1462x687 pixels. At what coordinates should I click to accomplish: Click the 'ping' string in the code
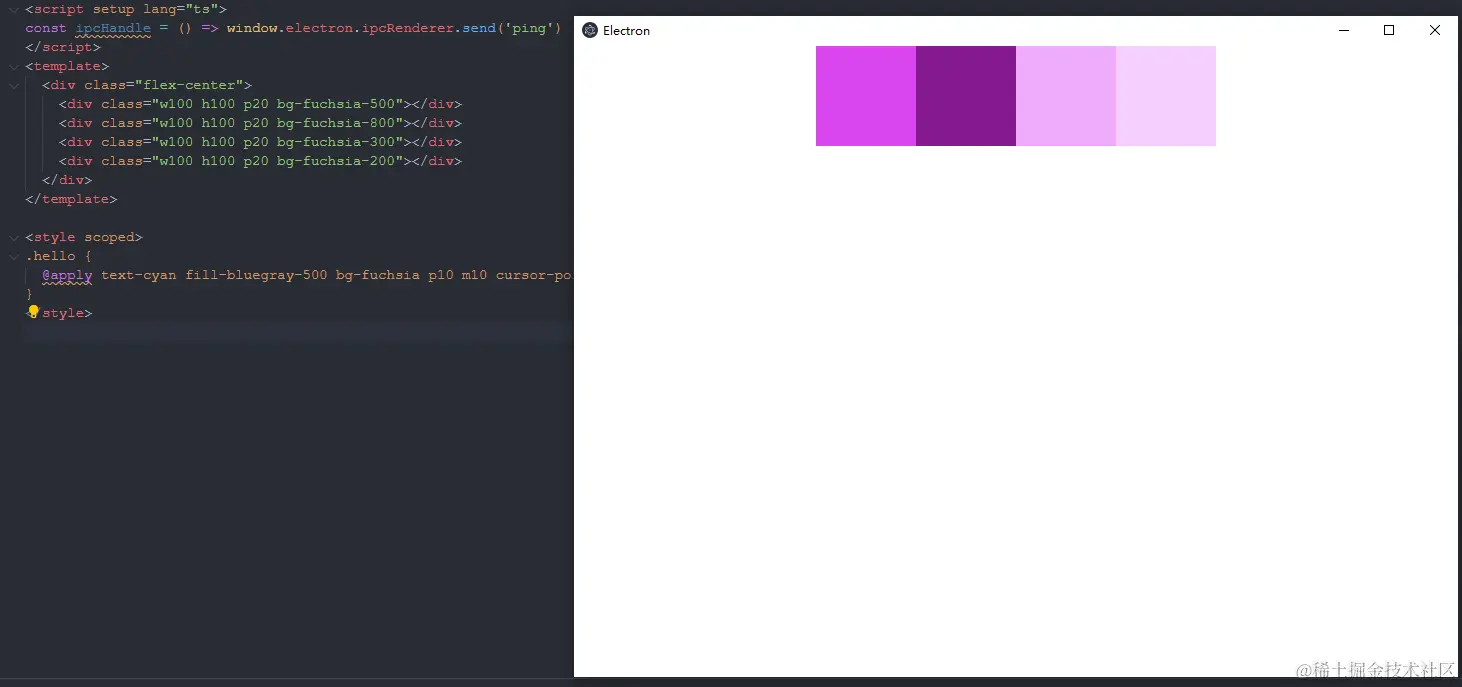(x=529, y=28)
